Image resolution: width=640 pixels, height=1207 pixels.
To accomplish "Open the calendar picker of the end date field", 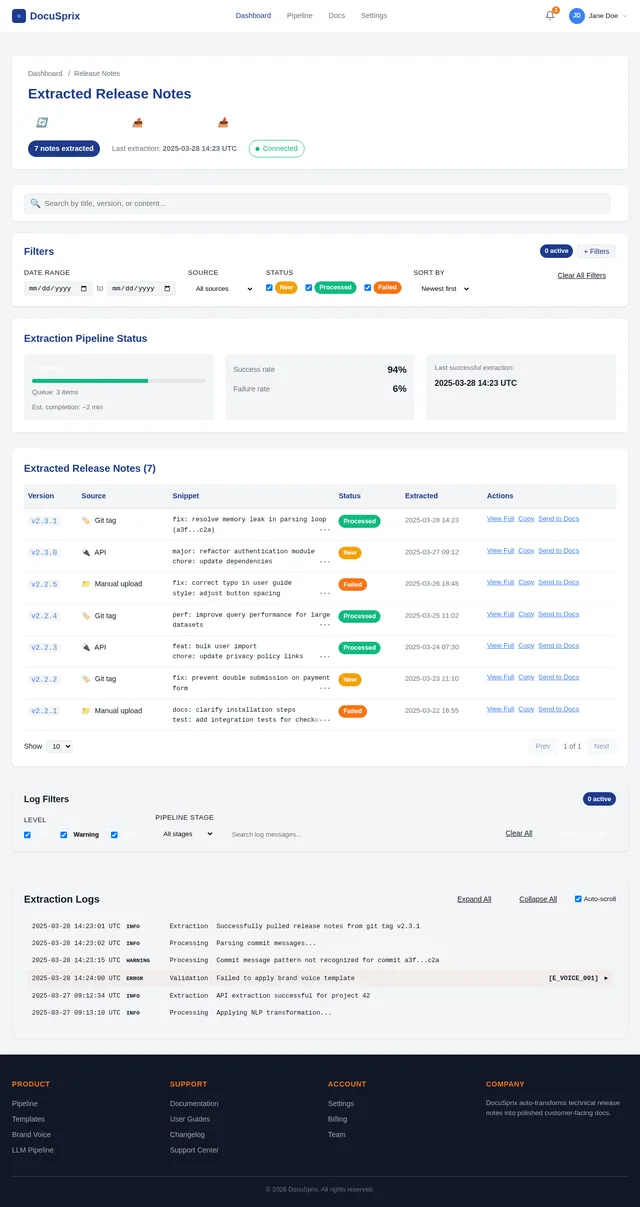I will 169,288.
